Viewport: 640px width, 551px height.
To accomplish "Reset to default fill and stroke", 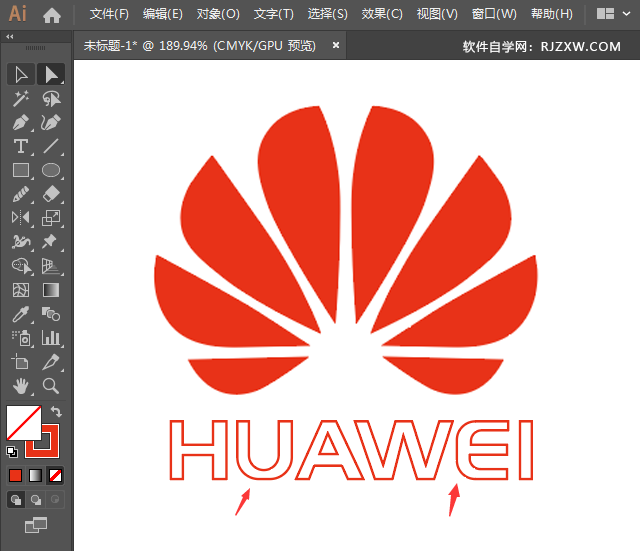I will 12,451.
